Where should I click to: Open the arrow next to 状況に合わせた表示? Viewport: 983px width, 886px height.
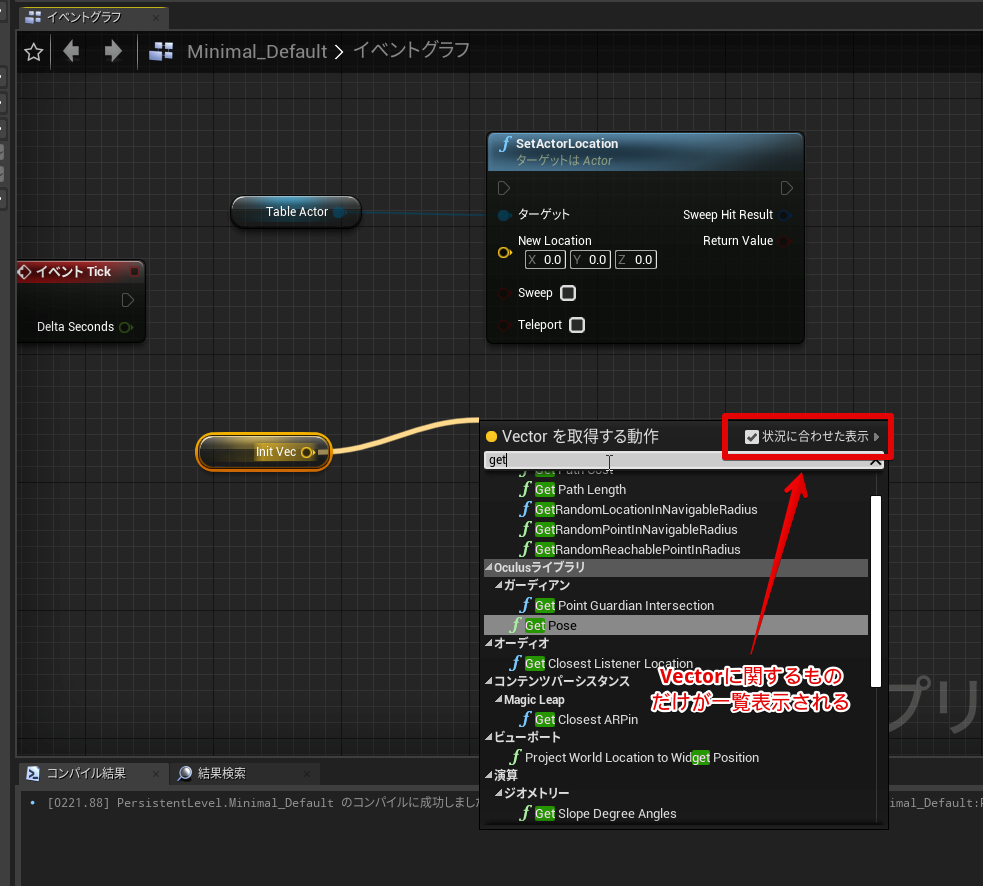[x=876, y=436]
